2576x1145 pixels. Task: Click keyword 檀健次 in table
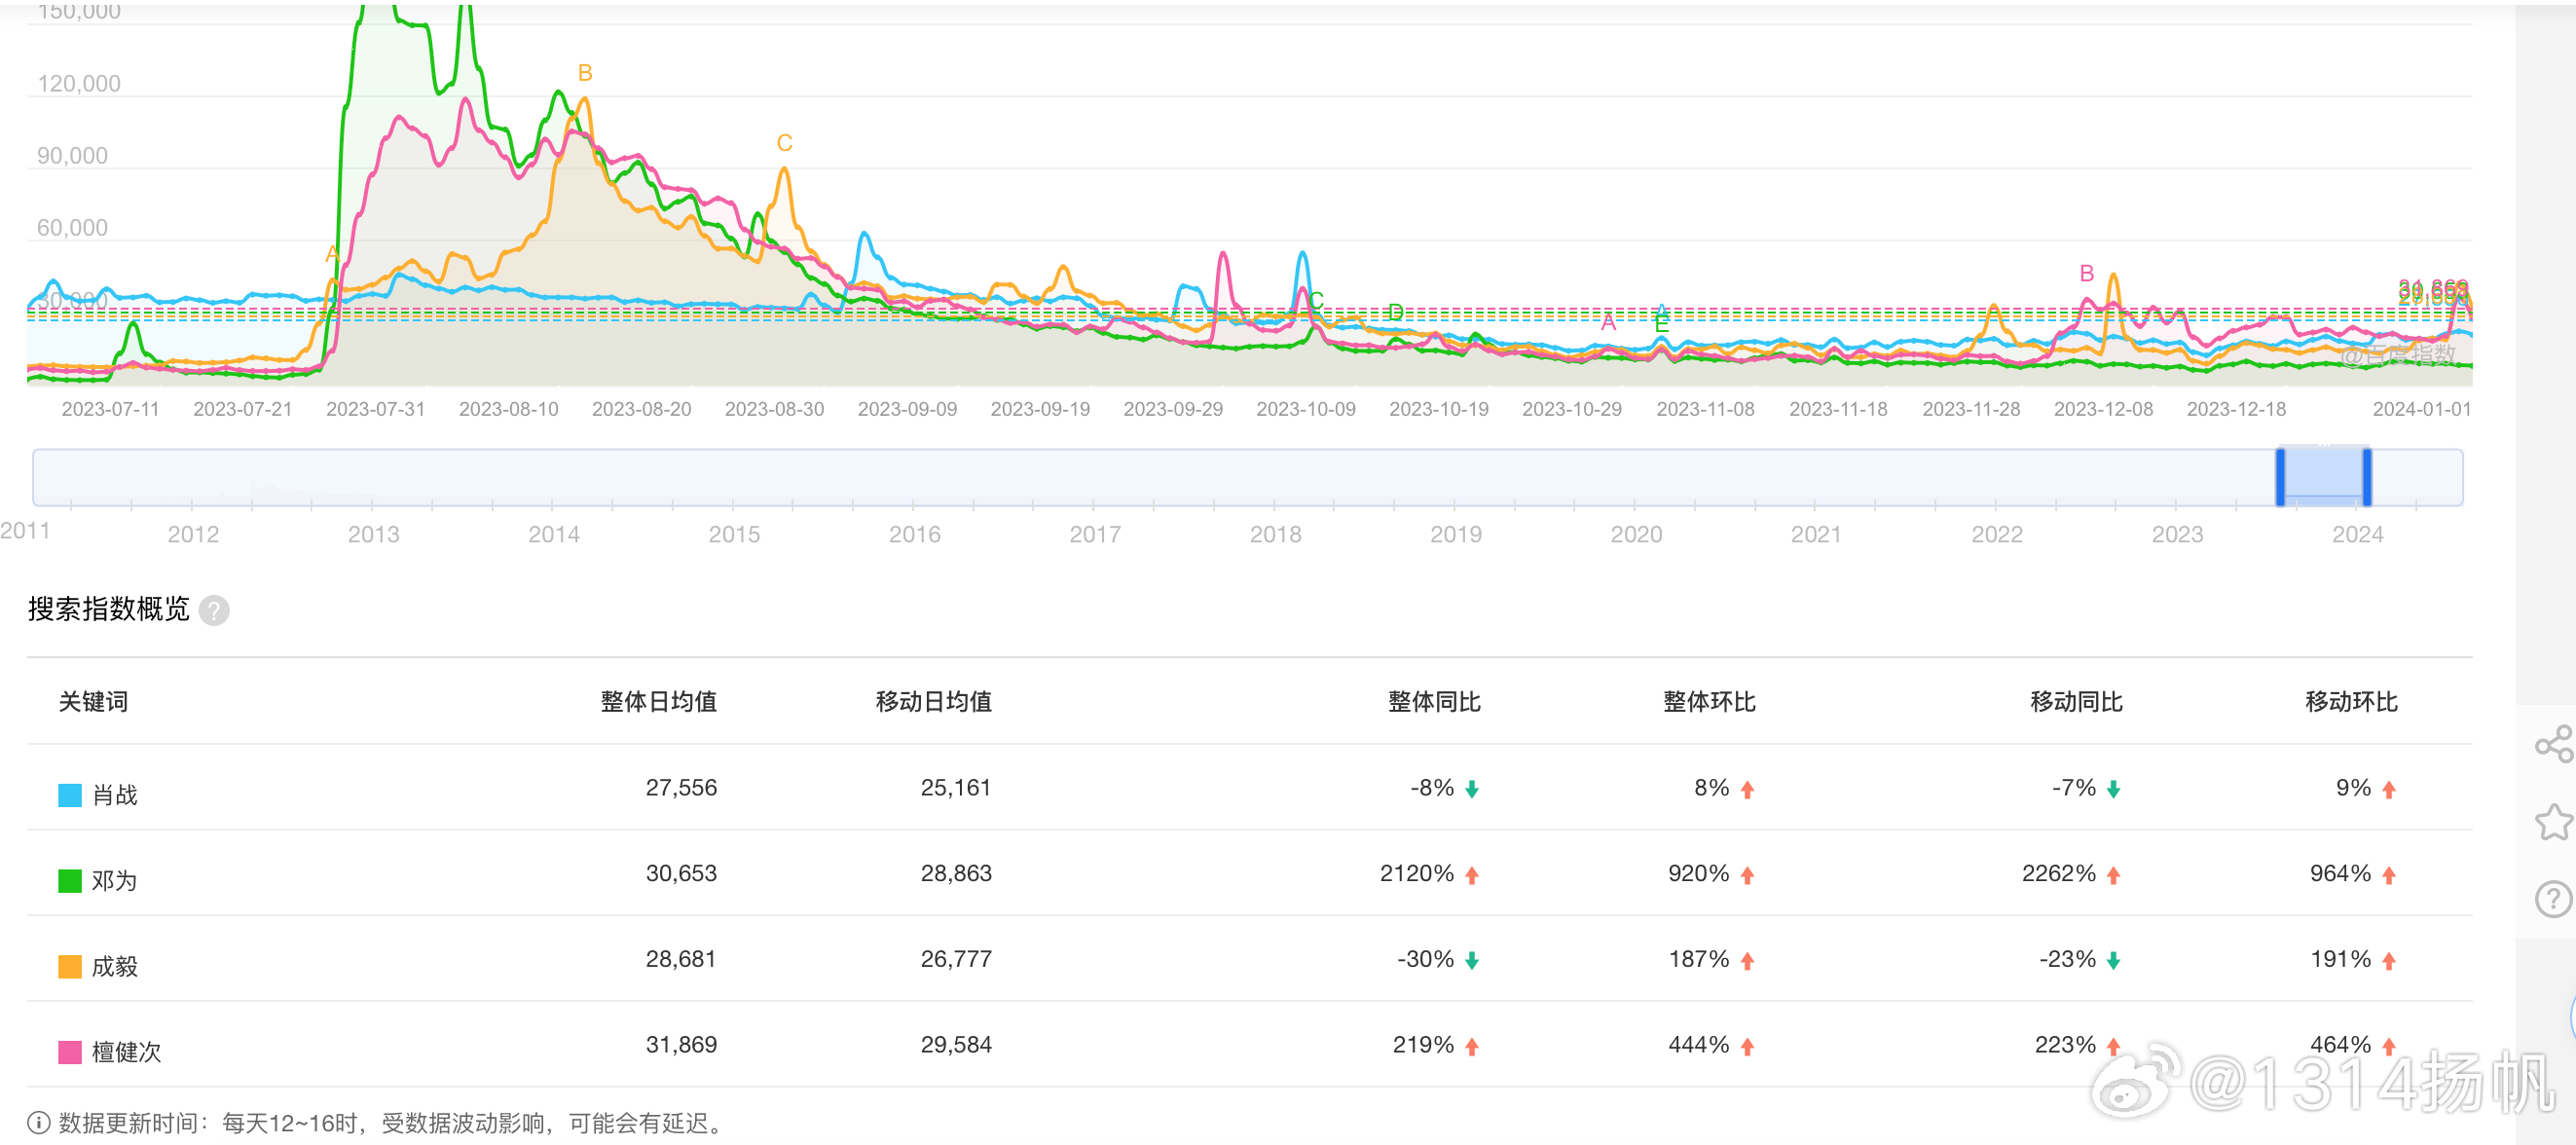127,1052
